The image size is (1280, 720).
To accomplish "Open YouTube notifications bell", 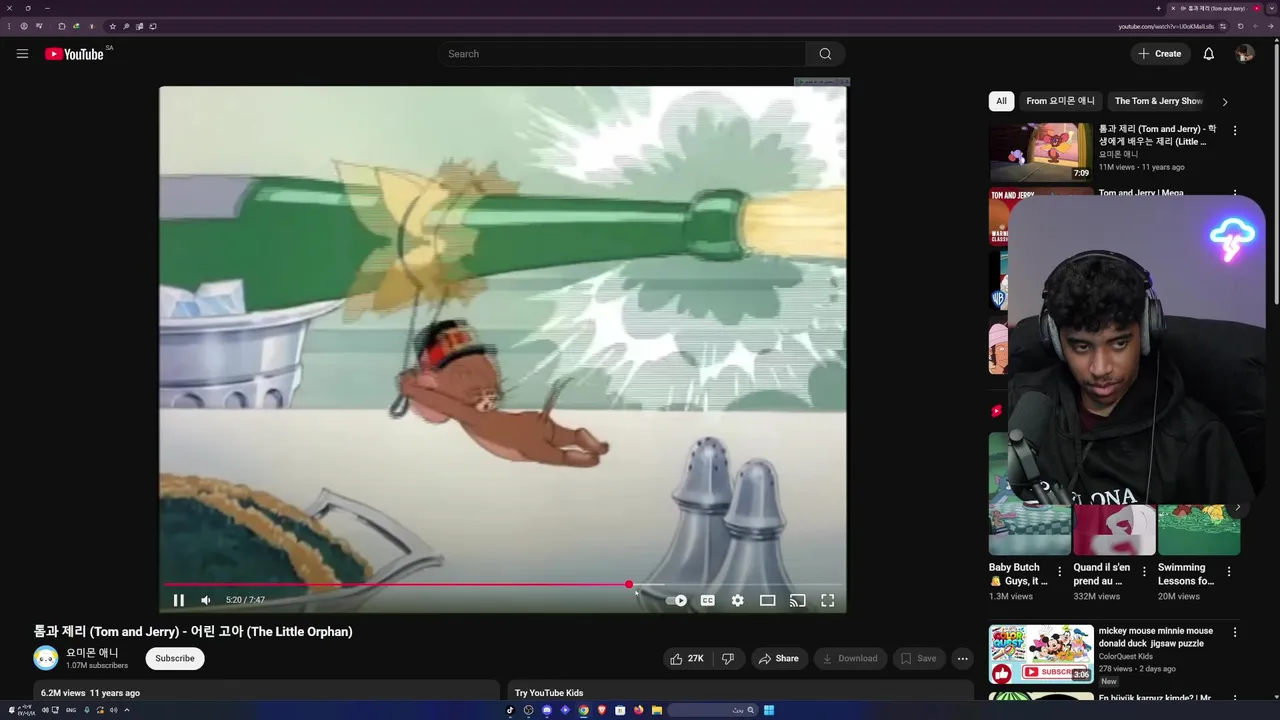I will 1208,54.
